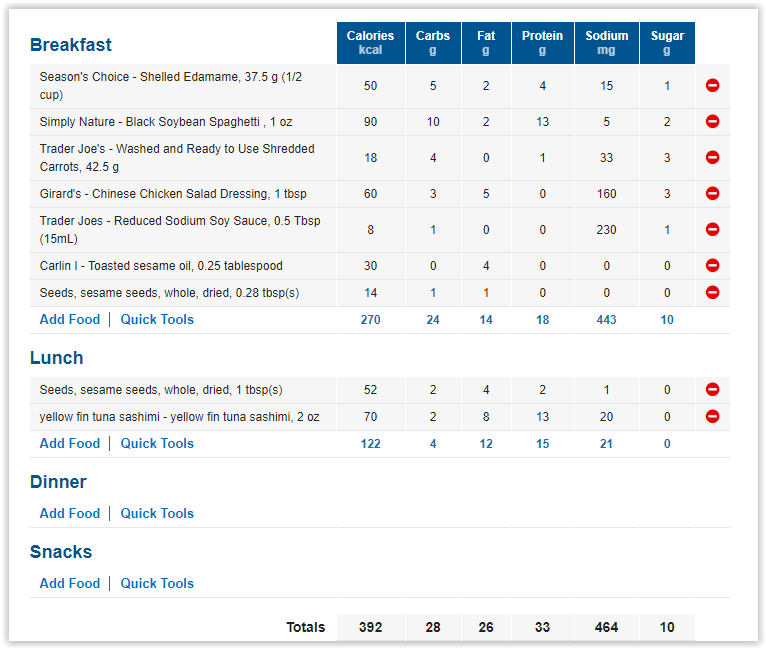
Task: Remove Shelled Edamame entry from Breakfast
Action: coord(712,85)
